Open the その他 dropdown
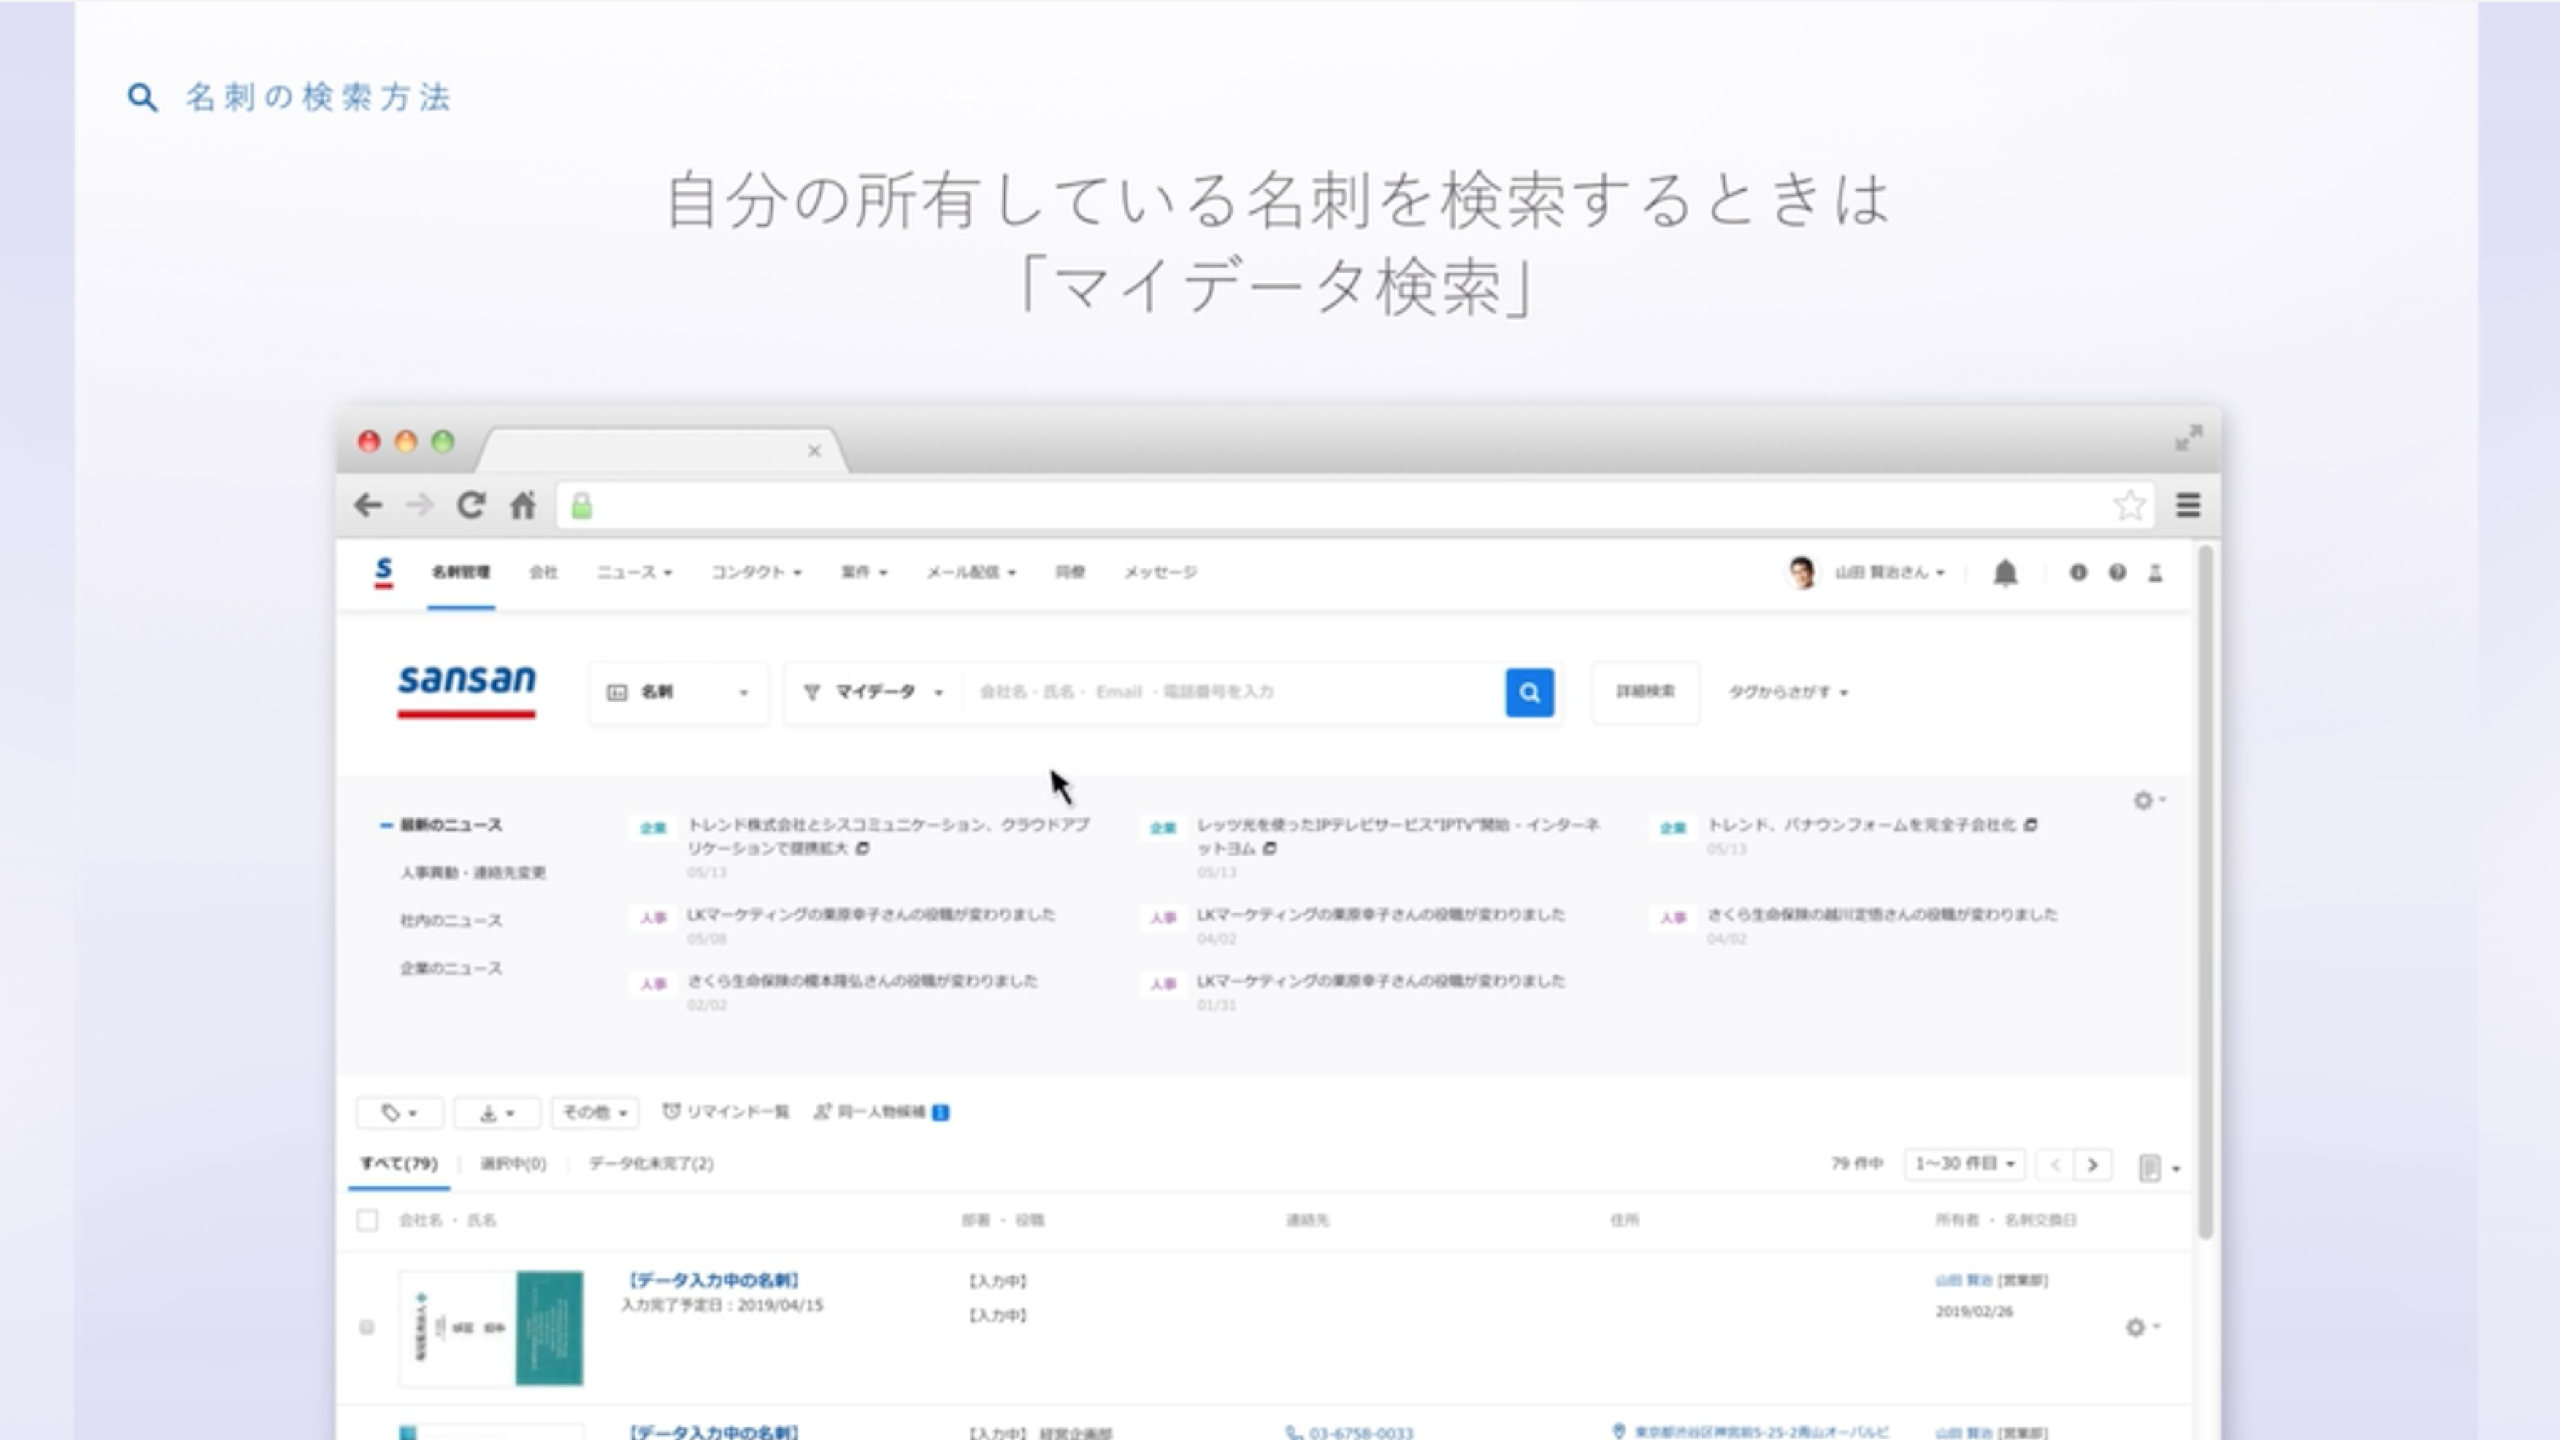This screenshot has width=2560, height=1440. [595, 1112]
